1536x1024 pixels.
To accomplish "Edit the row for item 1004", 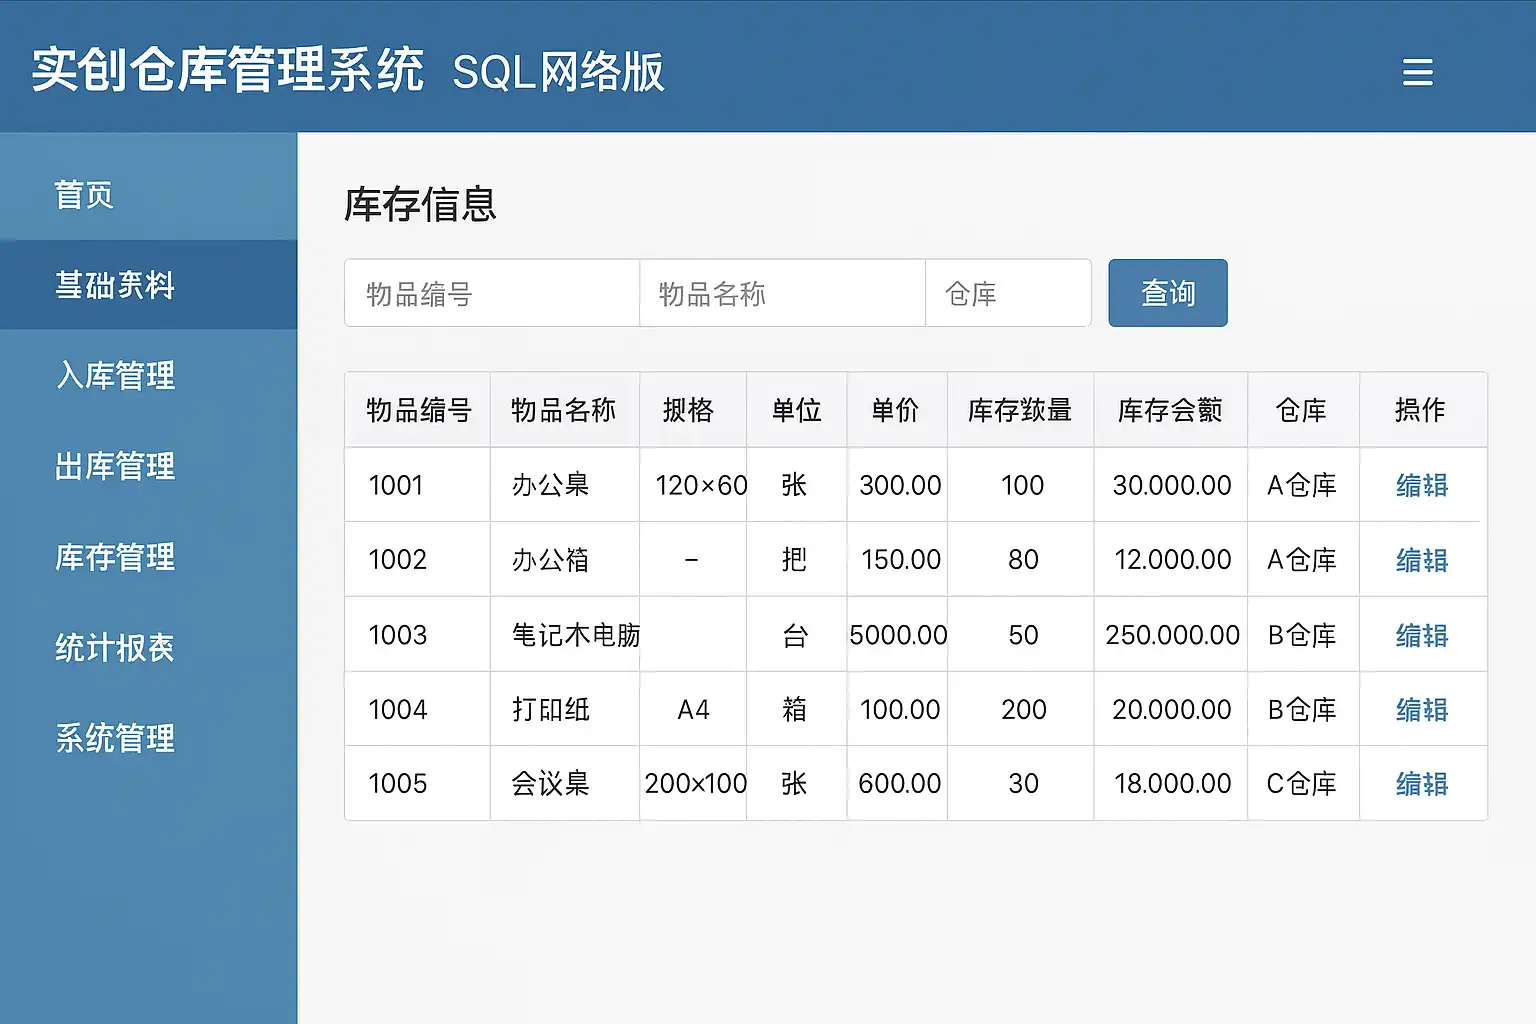I will [x=1422, y=709].
